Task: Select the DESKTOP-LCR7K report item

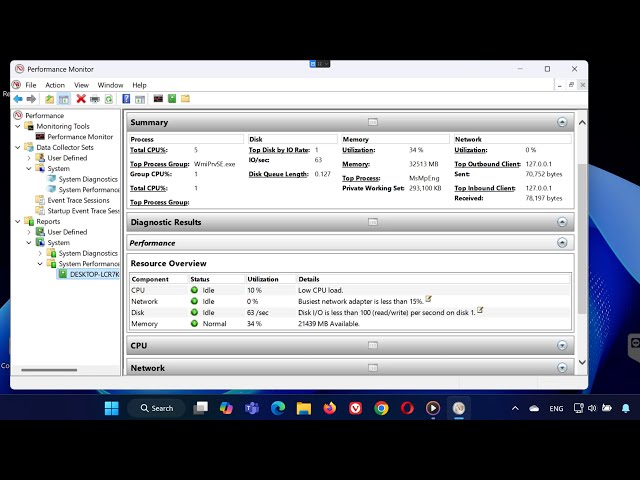Action: click(x=89, y=274)
